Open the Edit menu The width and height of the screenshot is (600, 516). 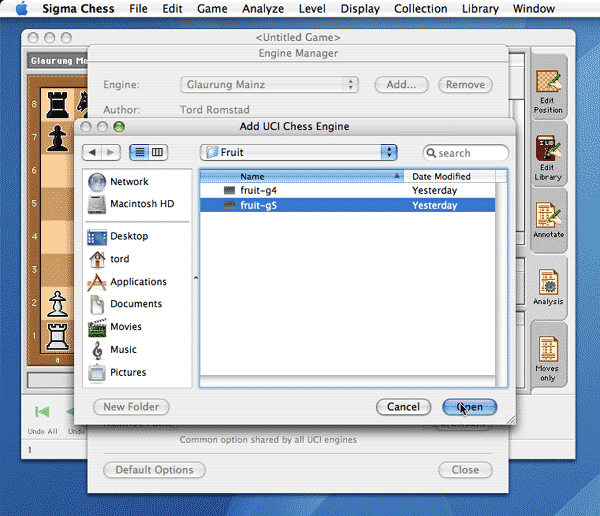pyautogui.click(x=172, y=8)
